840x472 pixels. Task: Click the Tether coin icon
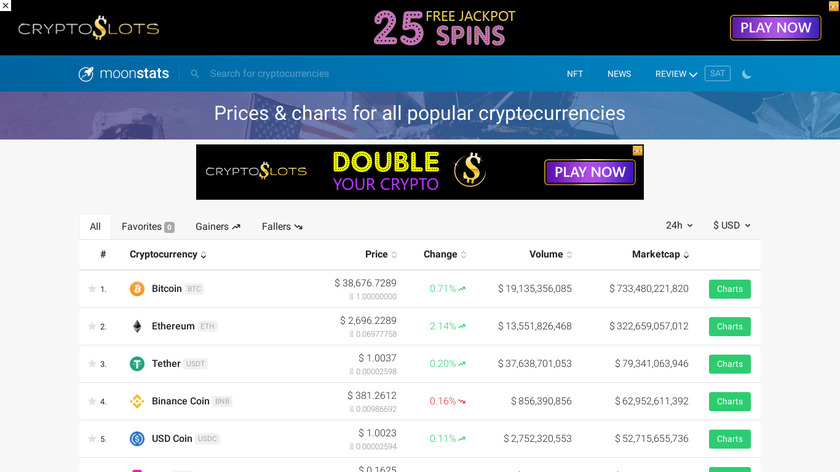pos(137,364)
